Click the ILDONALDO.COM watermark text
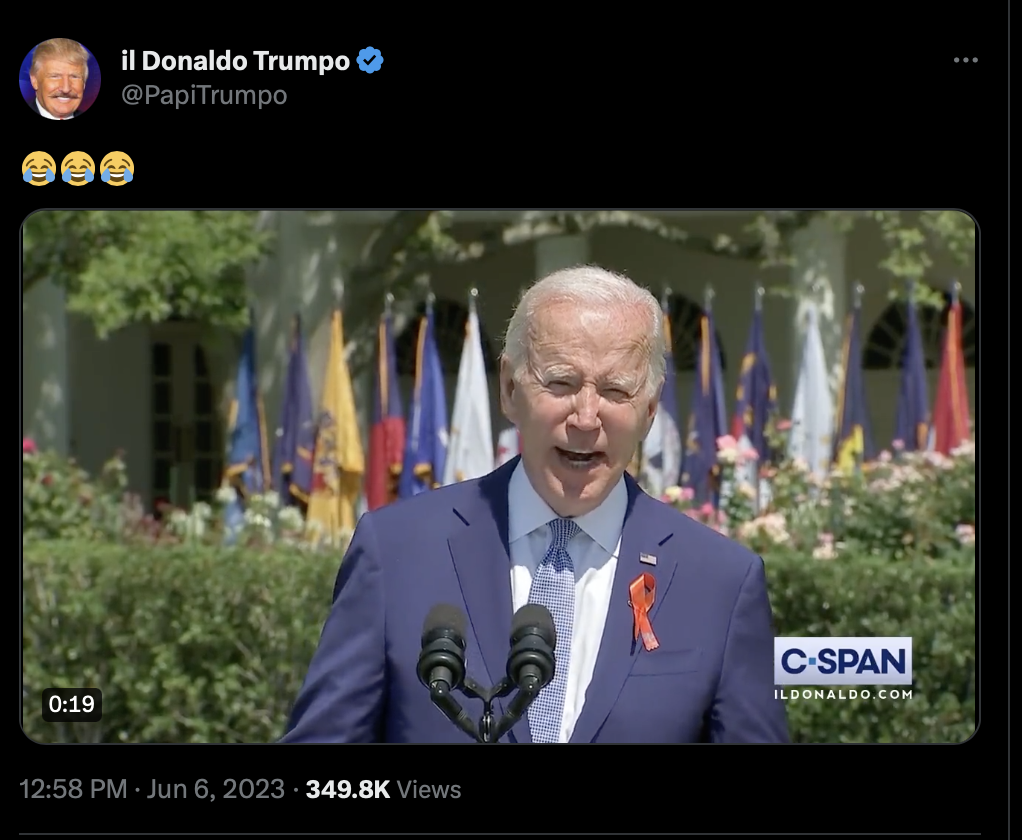 click(843, 694)
